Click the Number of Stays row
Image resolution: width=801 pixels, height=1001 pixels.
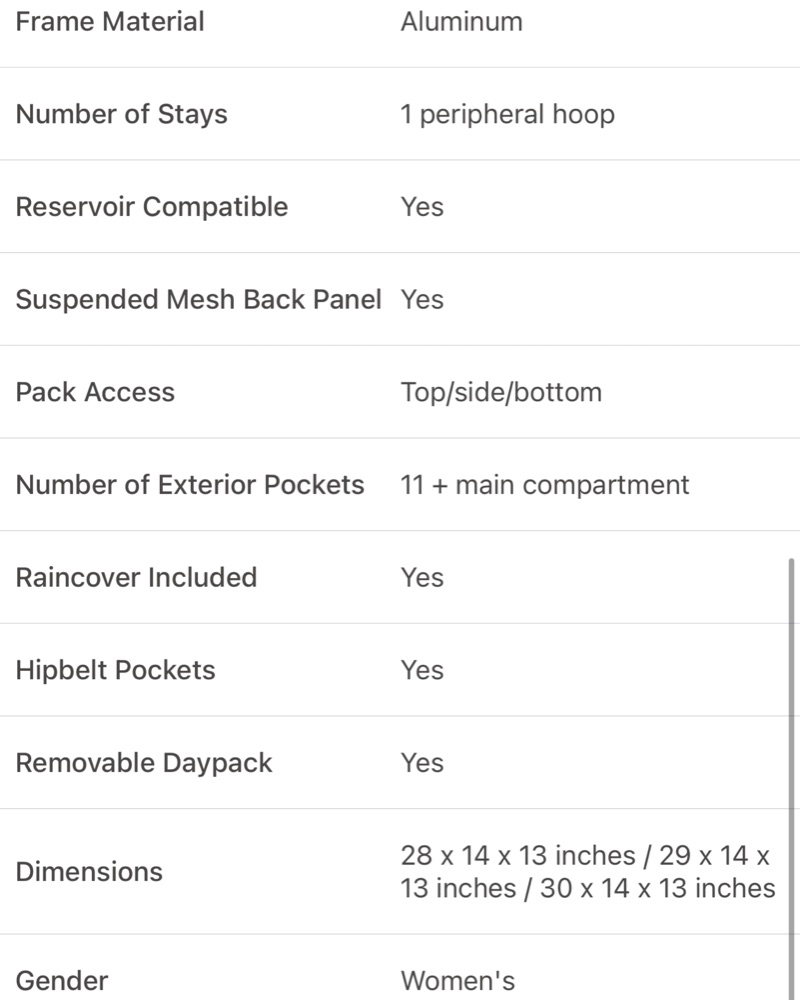(400, 114)
